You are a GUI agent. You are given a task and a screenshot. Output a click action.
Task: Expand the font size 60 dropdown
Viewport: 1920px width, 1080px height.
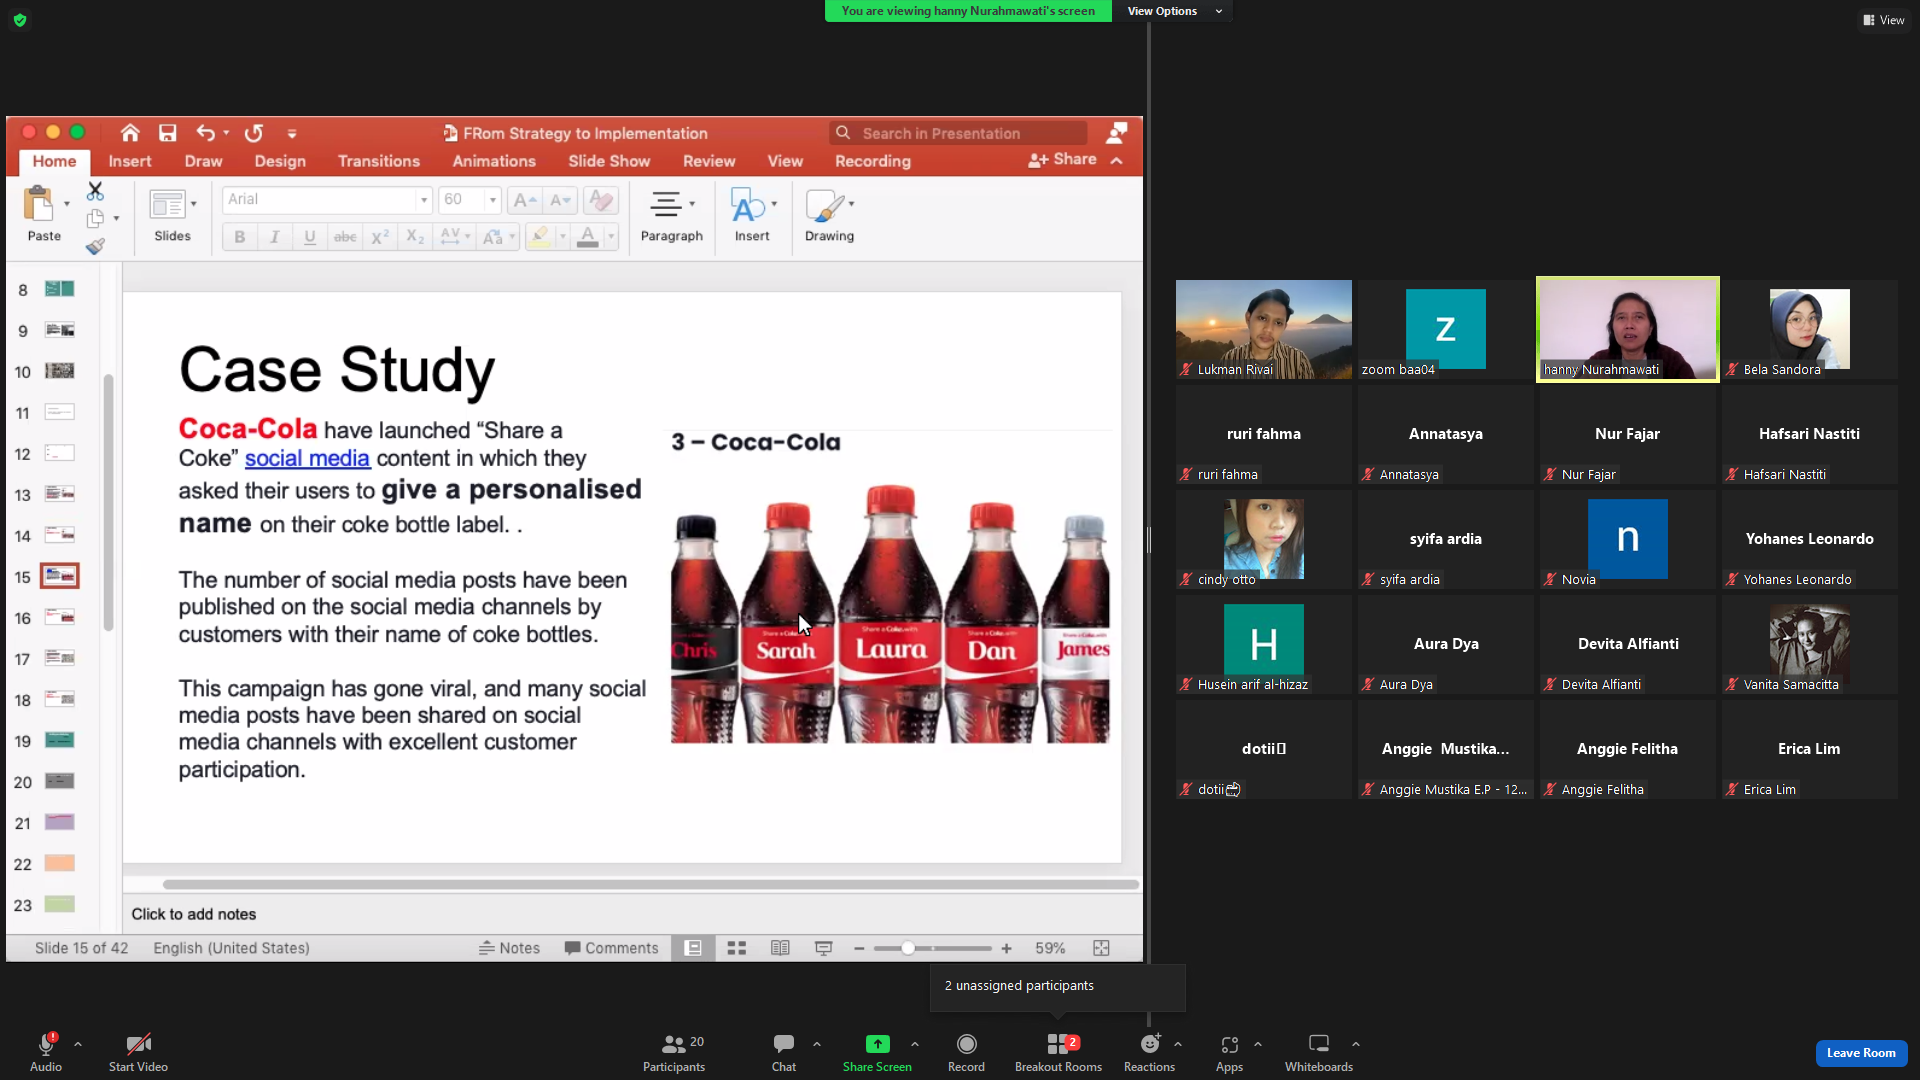pyautogui.click(x=493, y=200)
